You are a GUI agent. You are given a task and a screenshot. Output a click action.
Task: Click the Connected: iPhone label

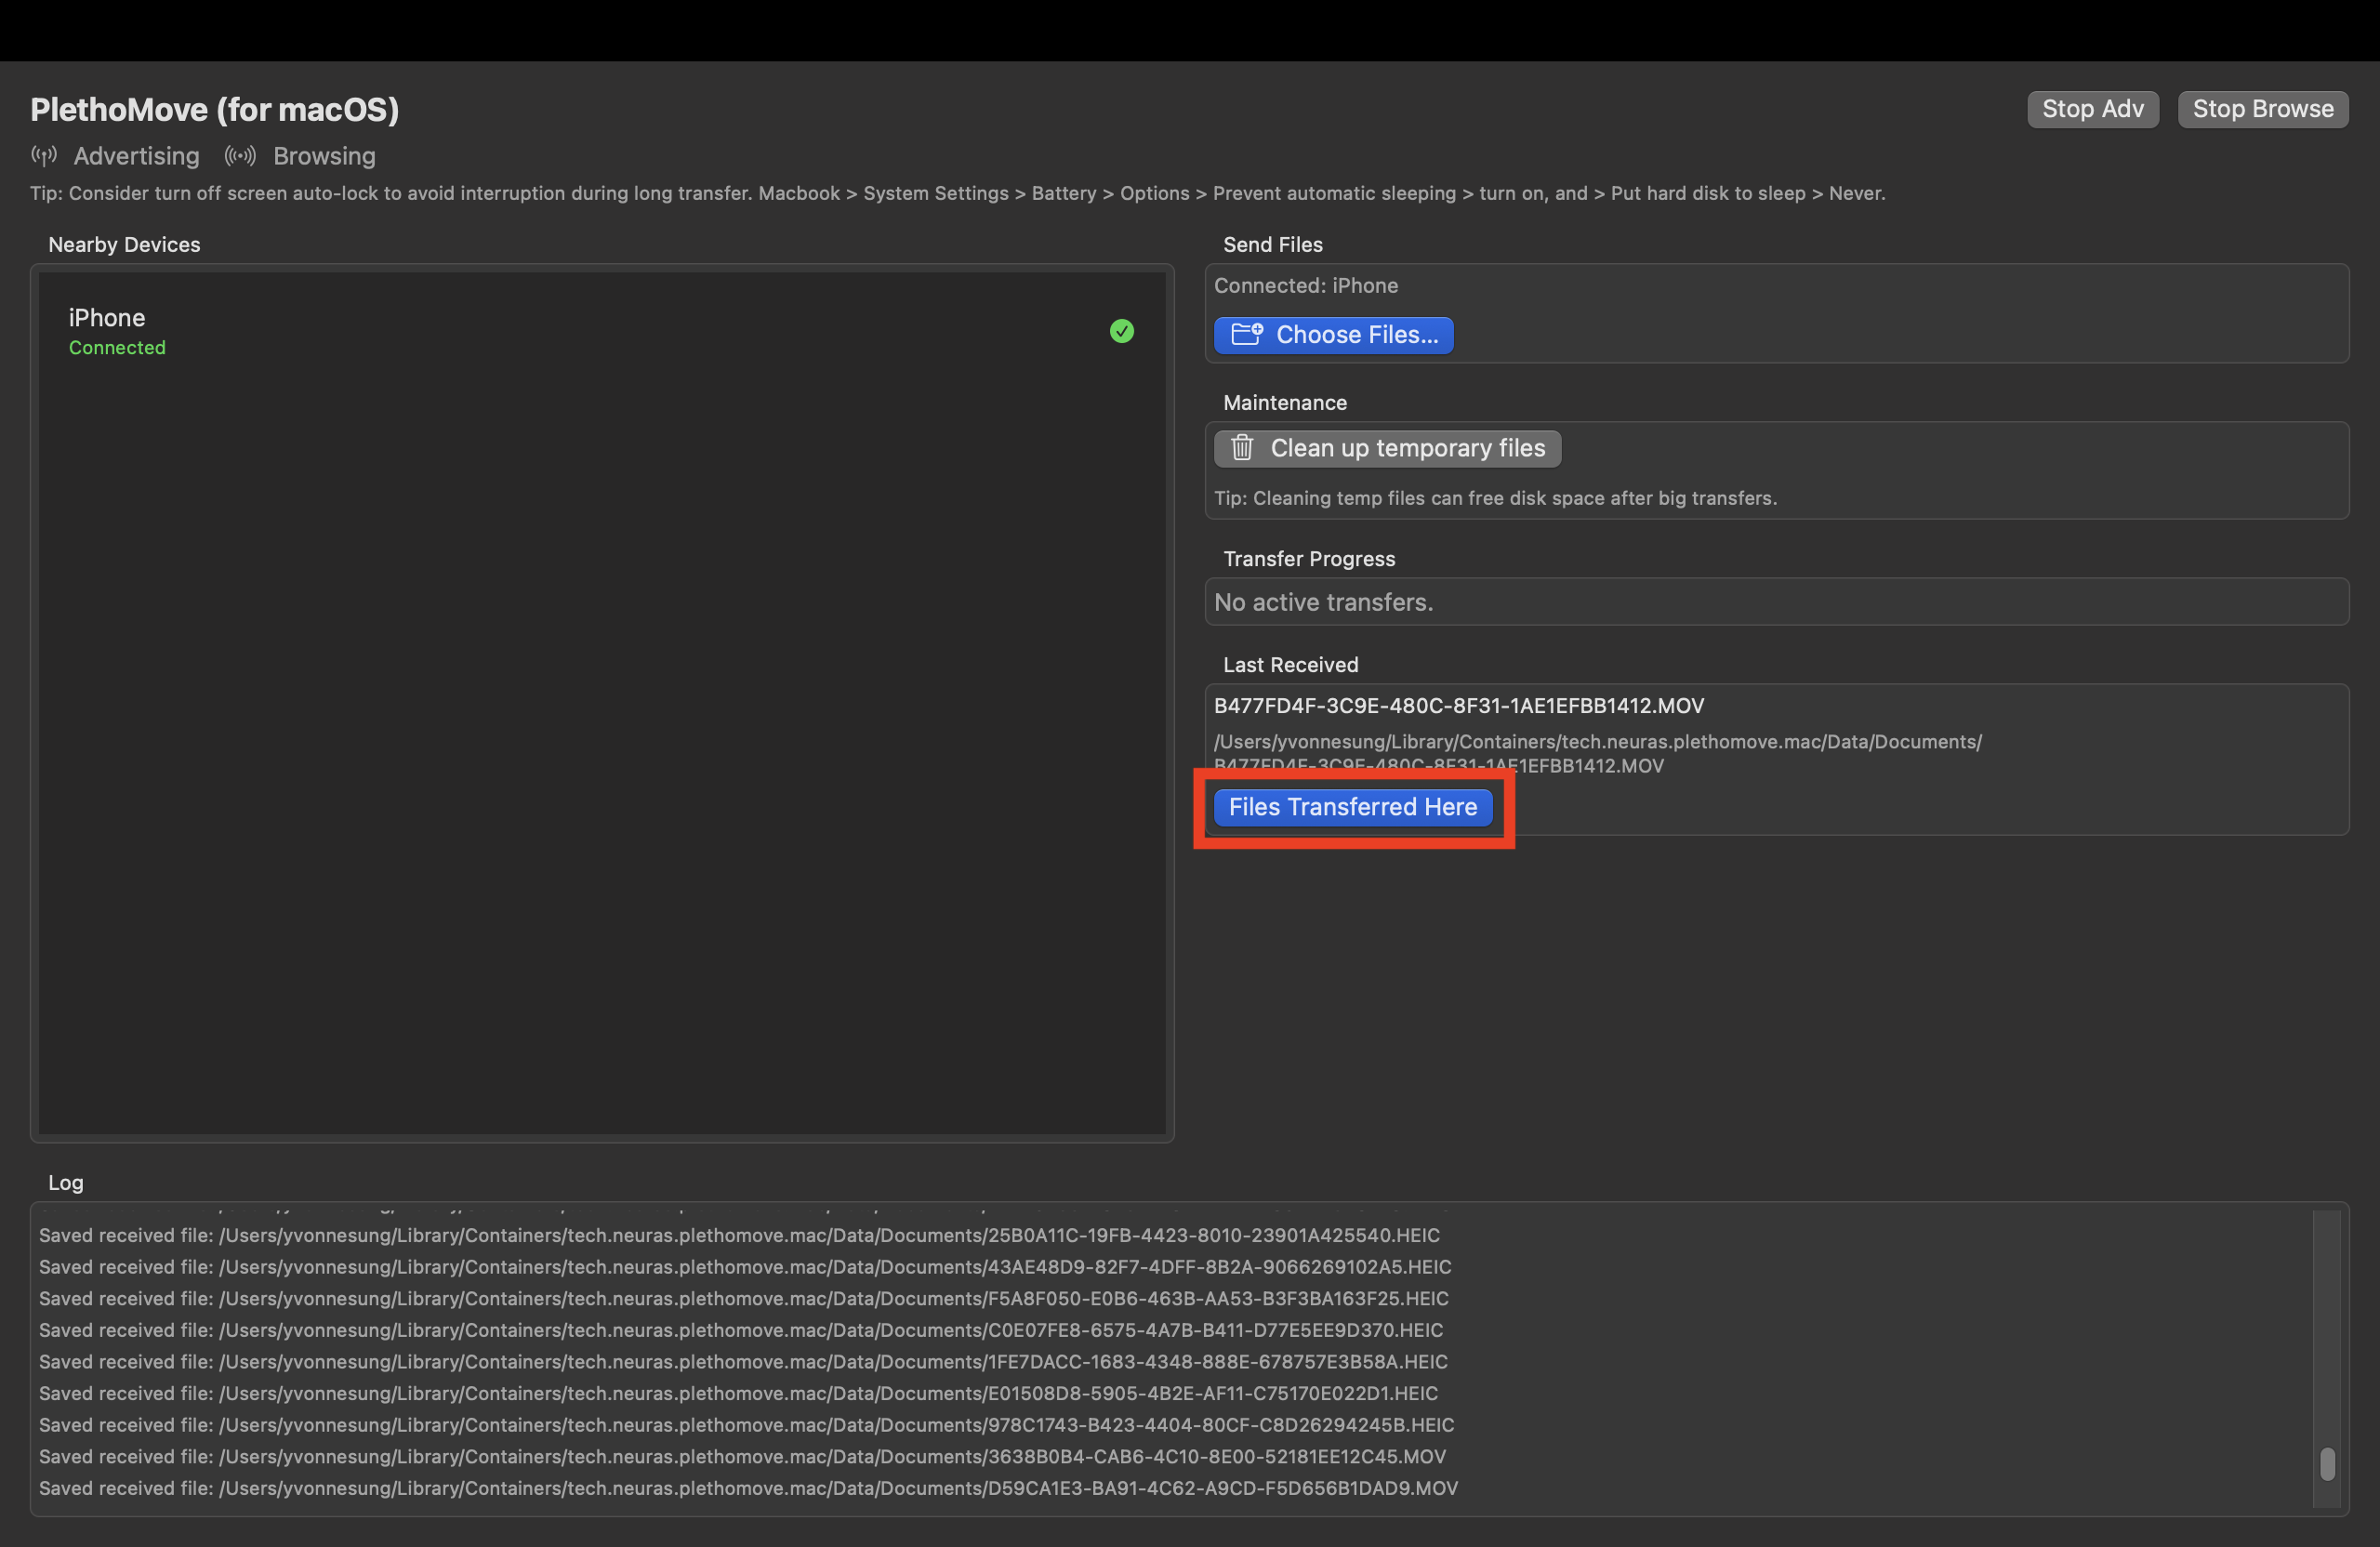1305,286
